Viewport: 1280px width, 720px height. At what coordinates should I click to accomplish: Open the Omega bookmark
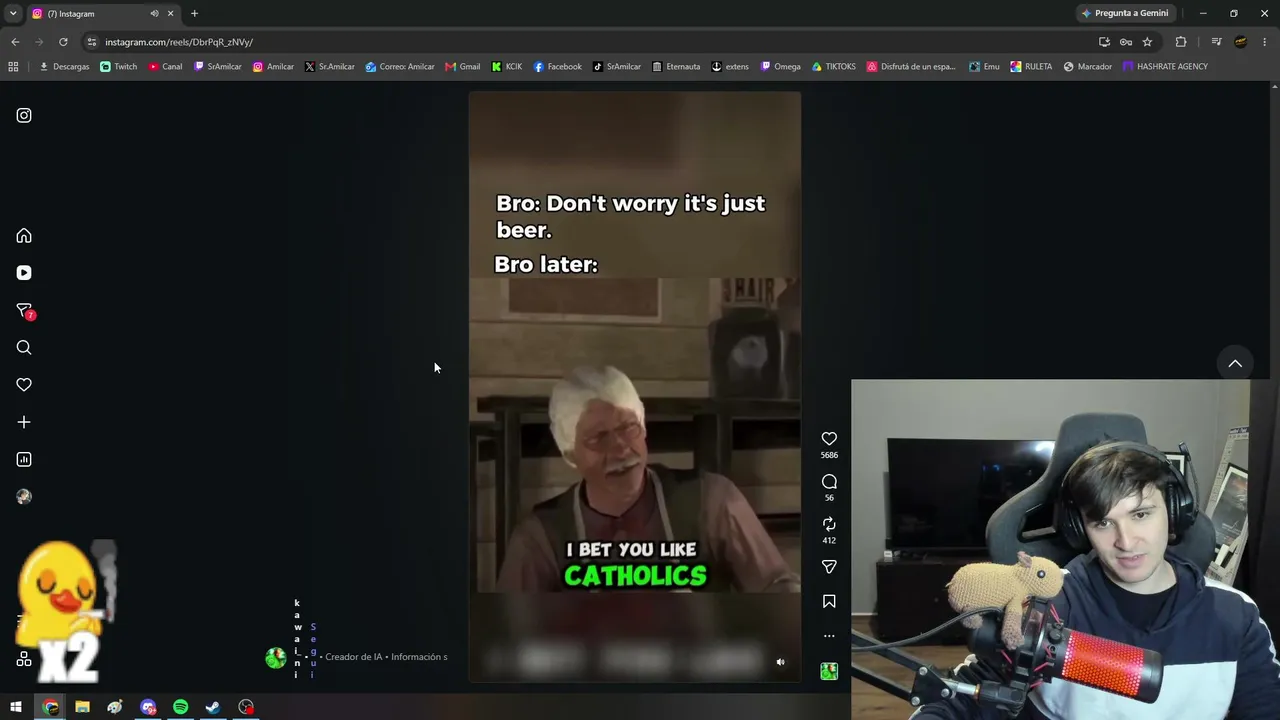point(781,67)
